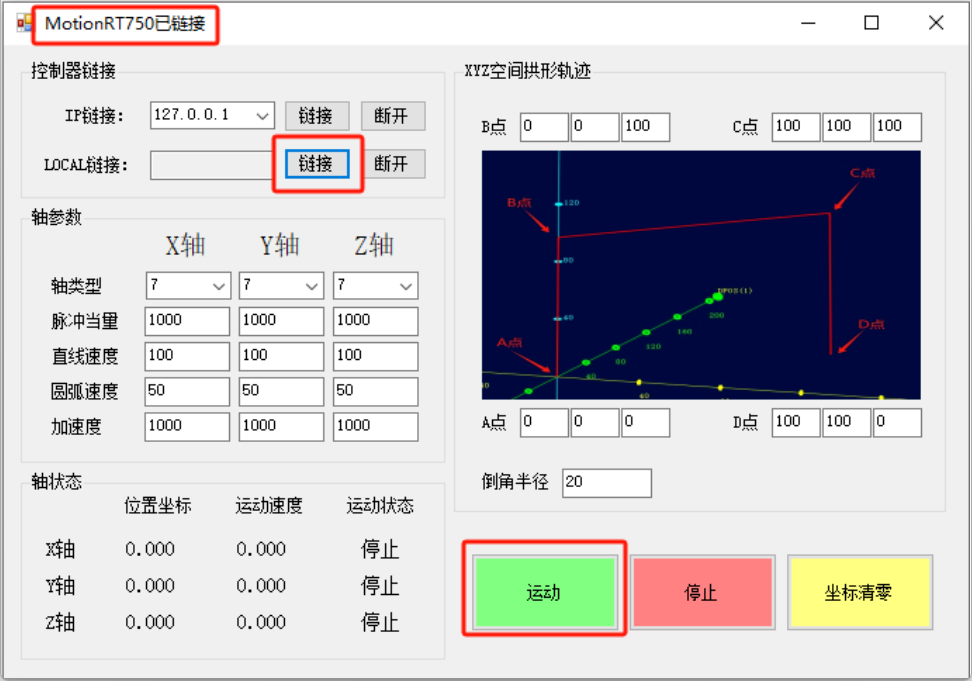
Task: Select Z轴 脉冲当量 field
Action: [x=376, y=321]
